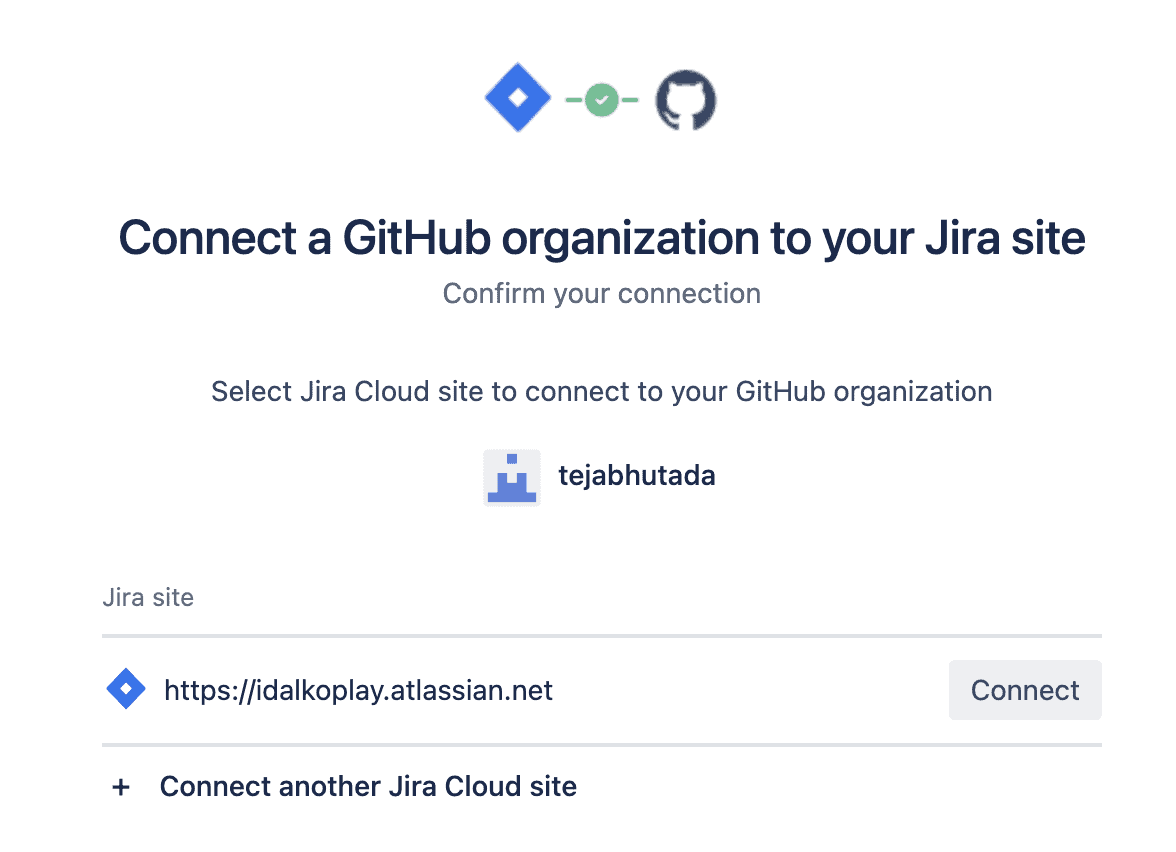Click the blue Jira site icon beside the URL
This screenshot has width=1176, height=852.
click(x=126, y=689)
